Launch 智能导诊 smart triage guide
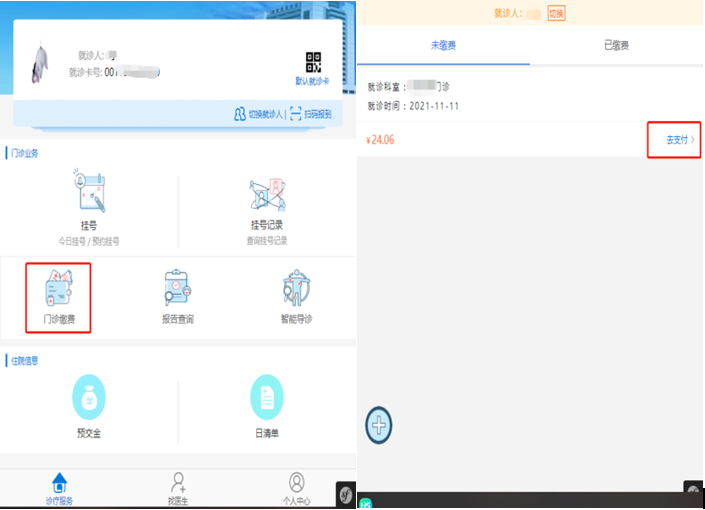Screen dimensions: 705x510 point(296,289)
